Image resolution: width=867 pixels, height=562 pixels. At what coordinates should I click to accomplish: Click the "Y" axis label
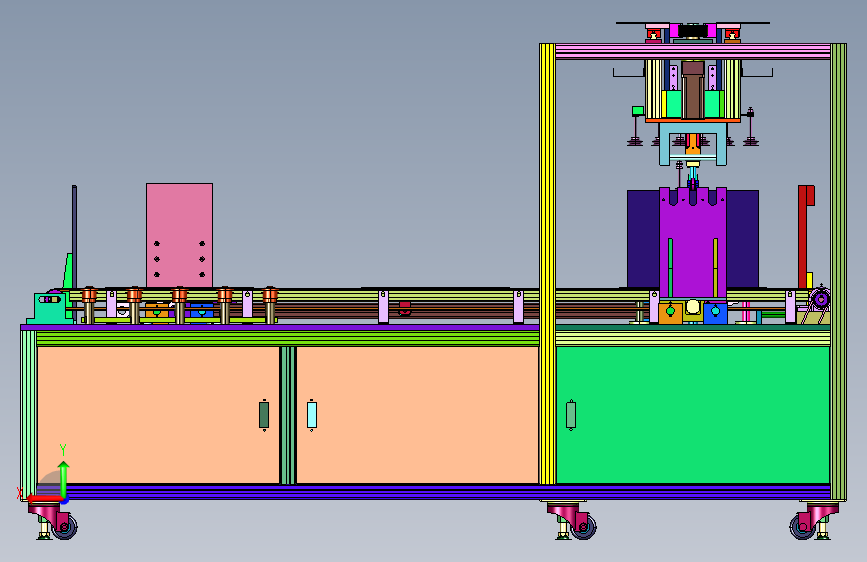coord(63,450)
